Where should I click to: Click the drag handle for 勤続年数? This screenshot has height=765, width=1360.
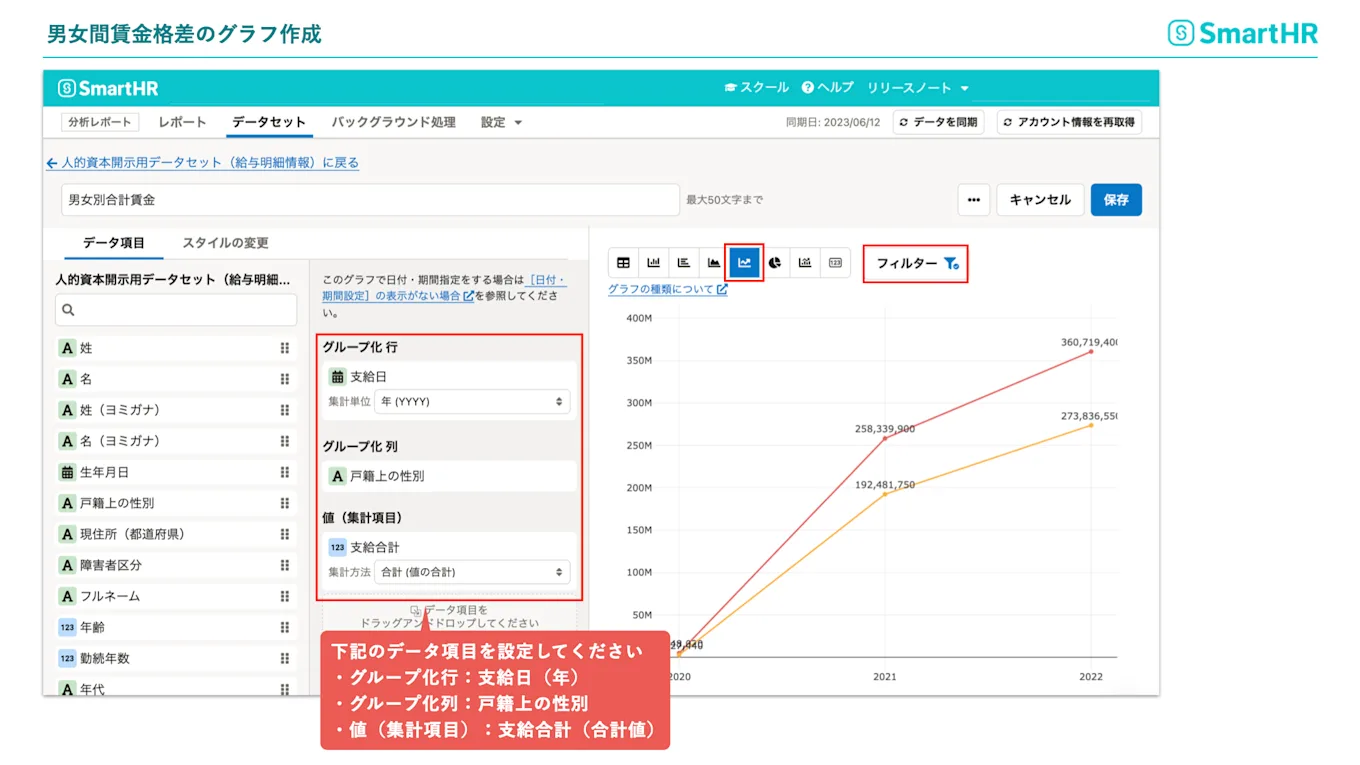coord(285,658)
